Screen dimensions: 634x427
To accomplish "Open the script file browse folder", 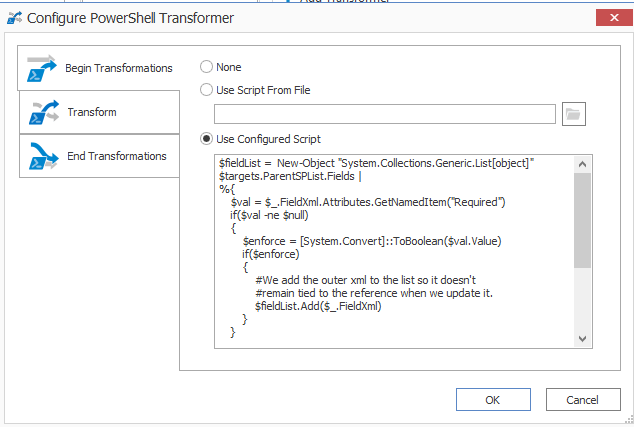I will click(x=573, y=114).
